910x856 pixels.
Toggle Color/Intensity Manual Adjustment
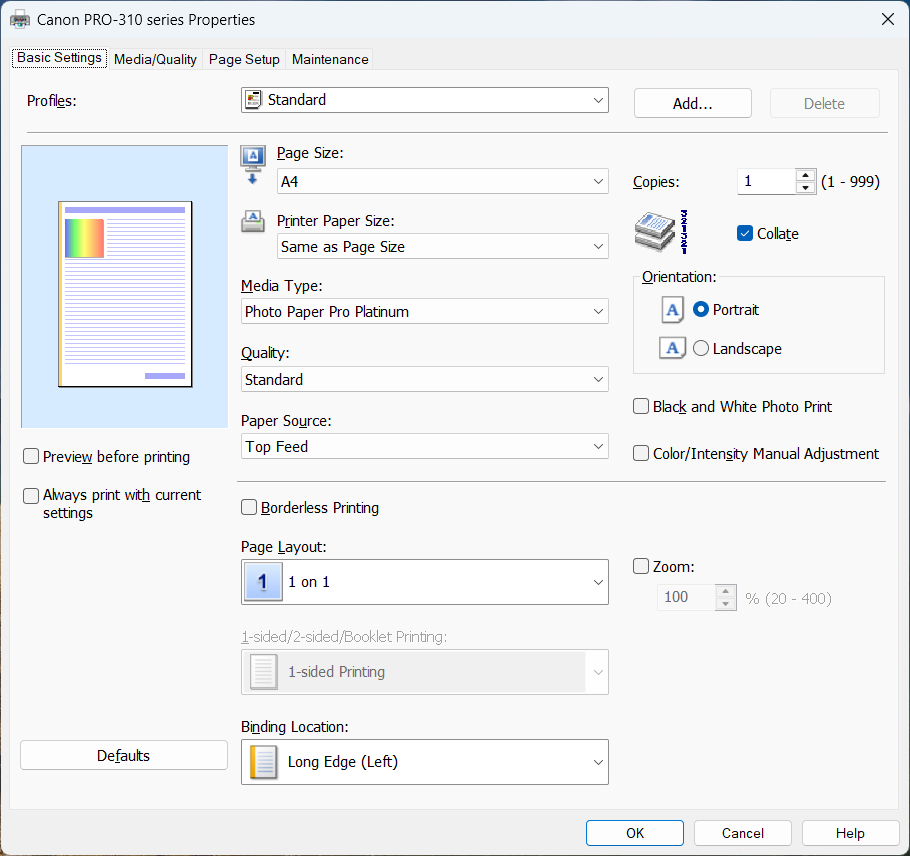pyautogui.click(x=641, y=453)
